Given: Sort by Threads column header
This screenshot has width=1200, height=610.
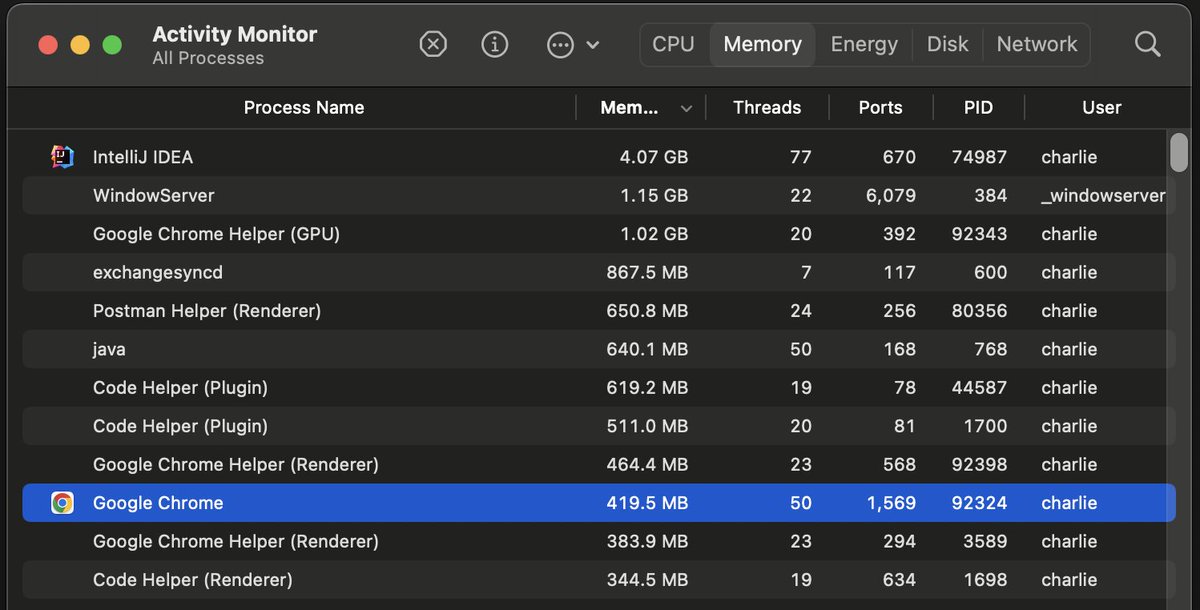Looking at the screenshot, I should pos(767,107).
